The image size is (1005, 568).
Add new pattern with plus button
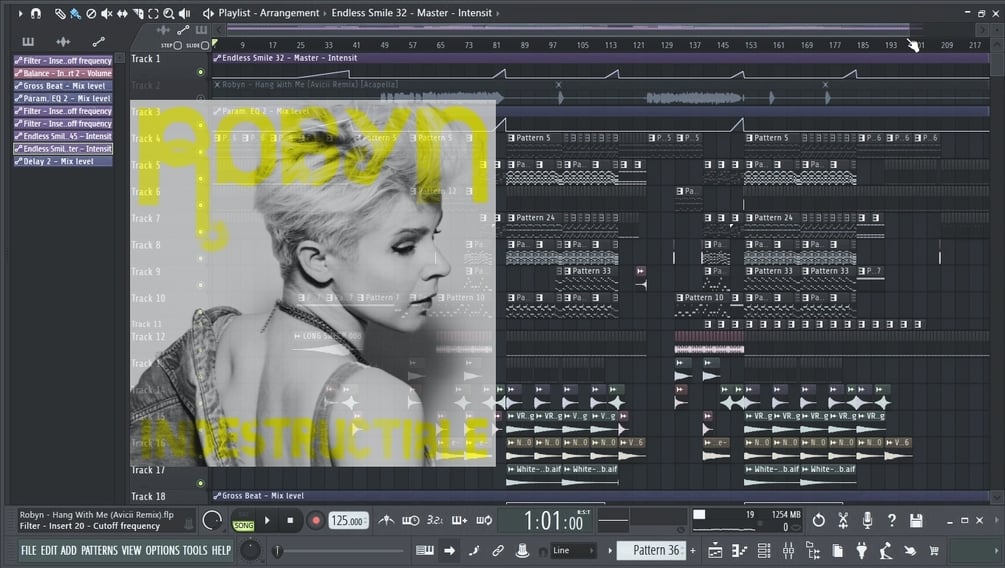pyautogui.click(x=692, y=550)
